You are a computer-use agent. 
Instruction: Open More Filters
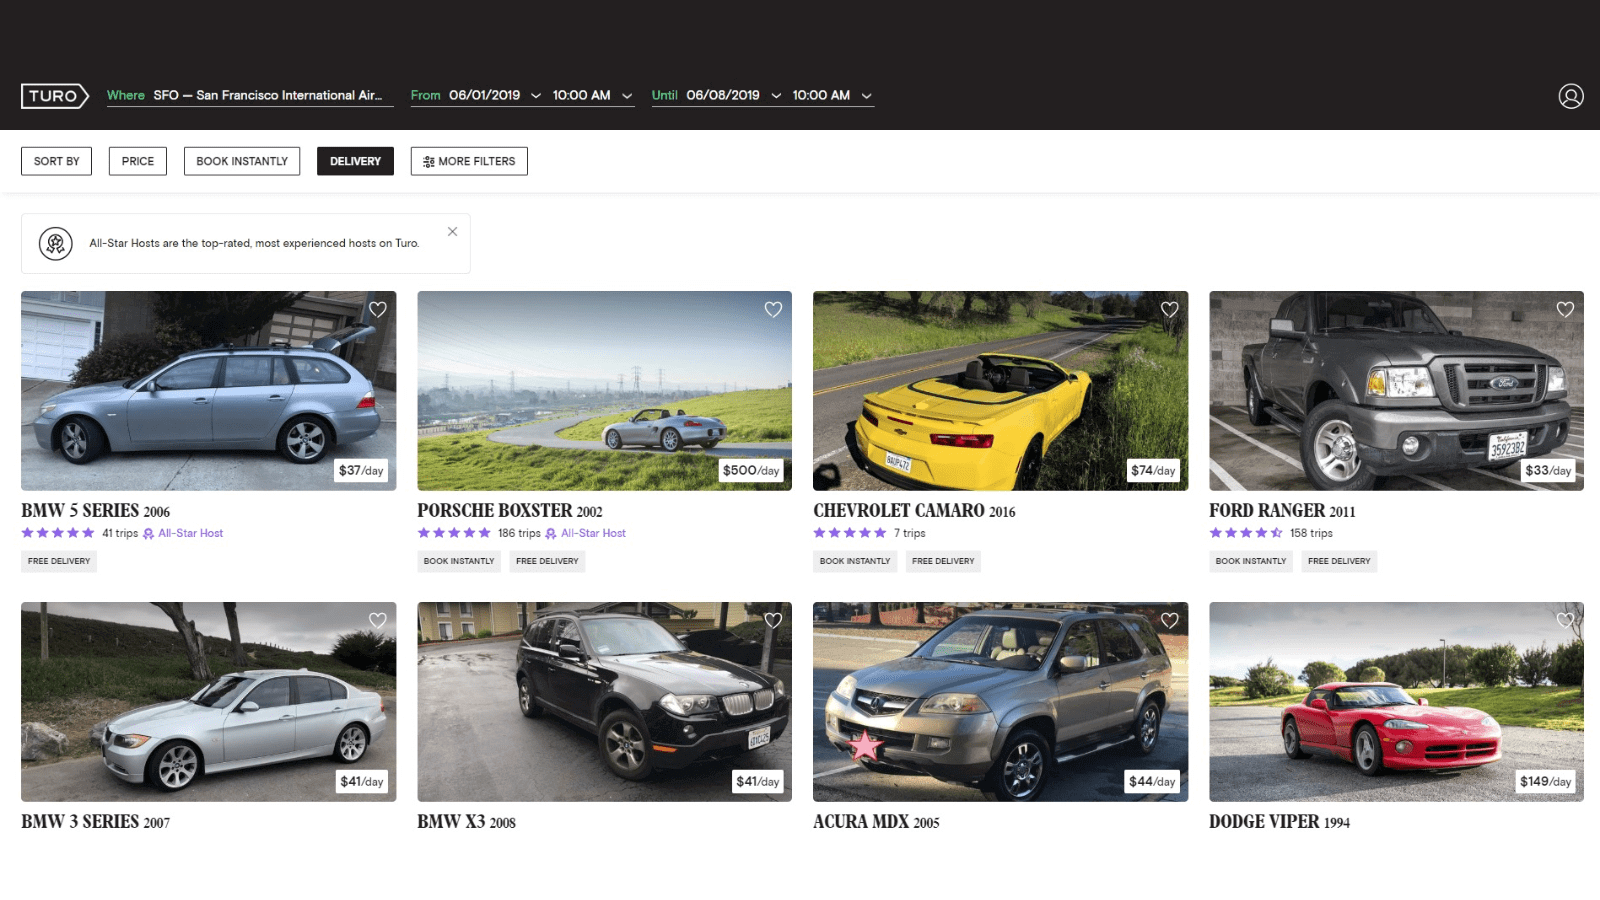coord(469,161)
